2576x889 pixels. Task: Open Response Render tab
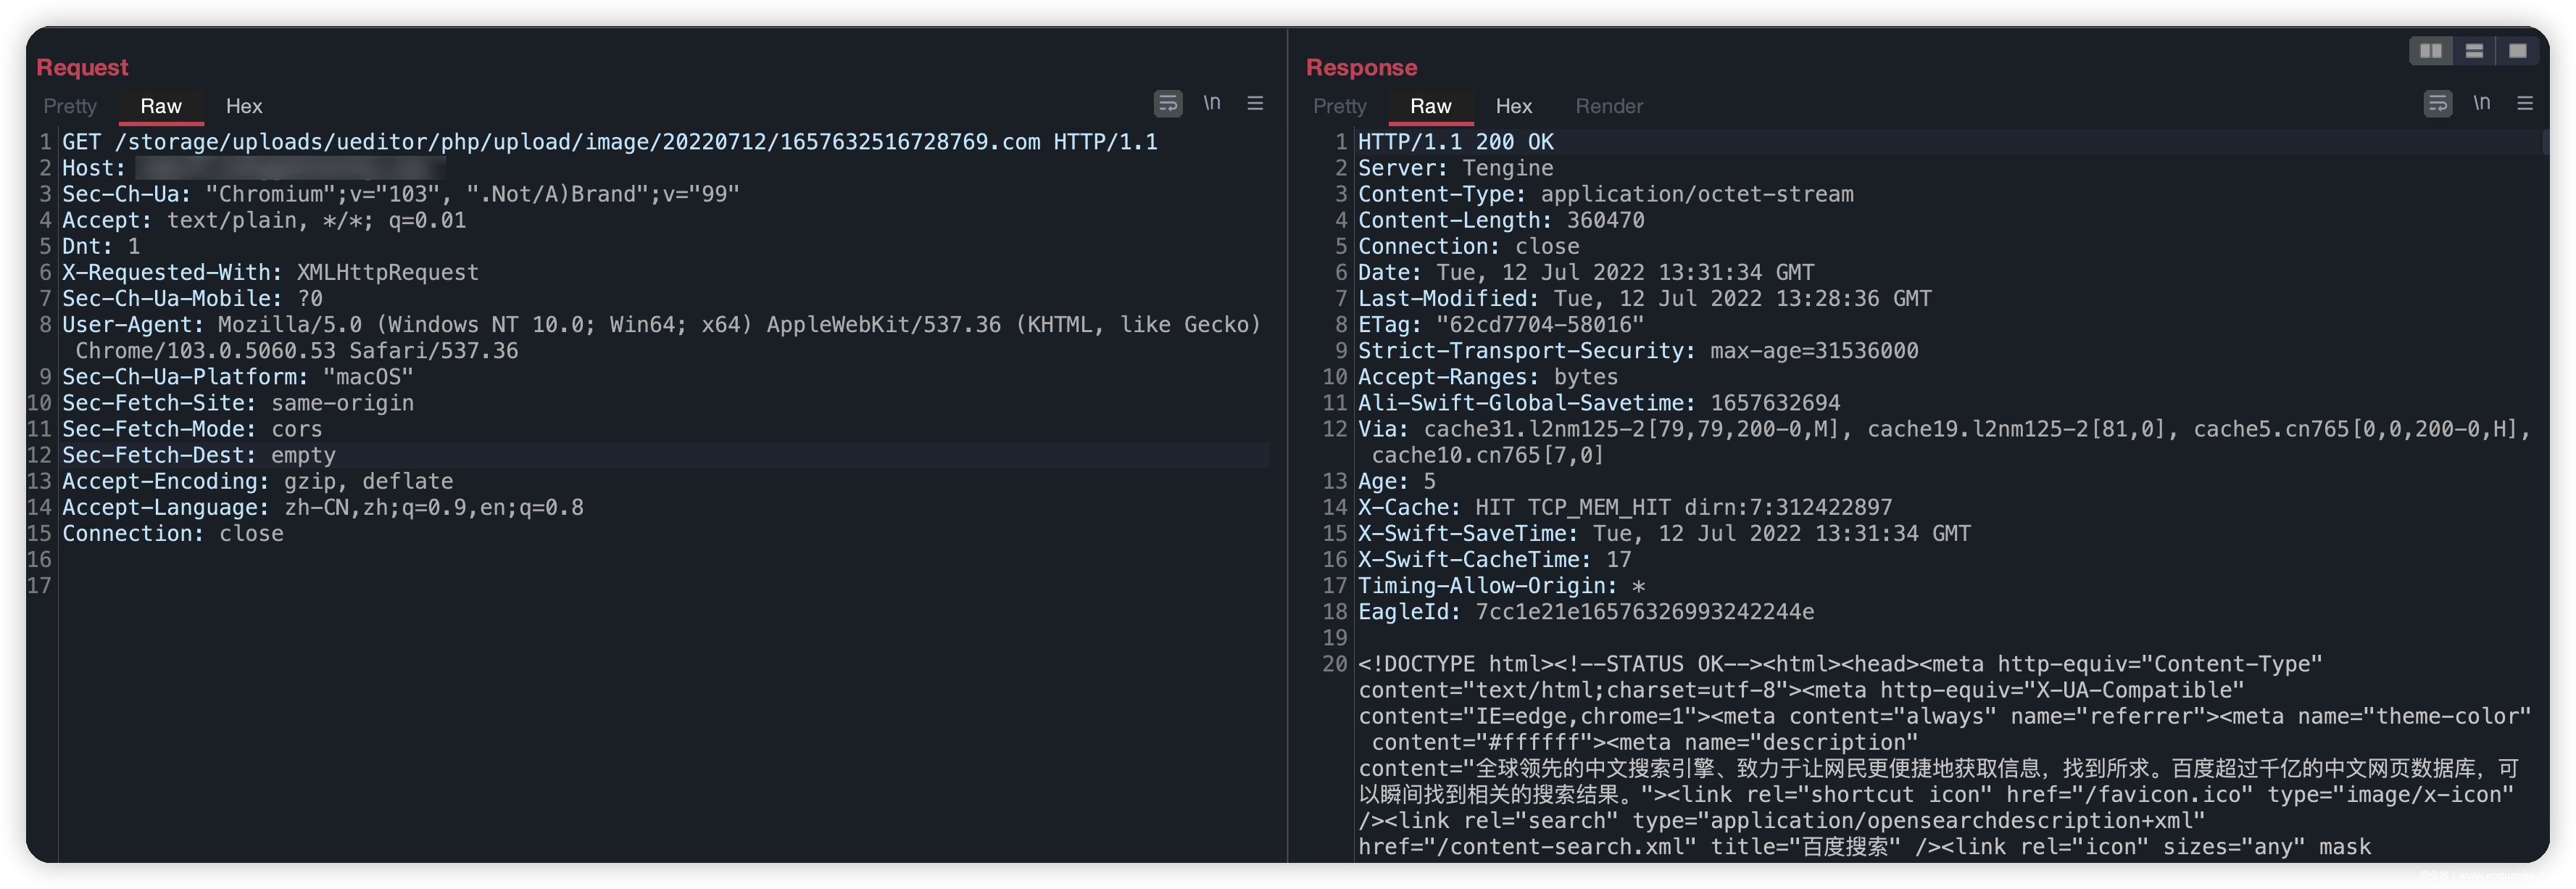(1609, 106)
